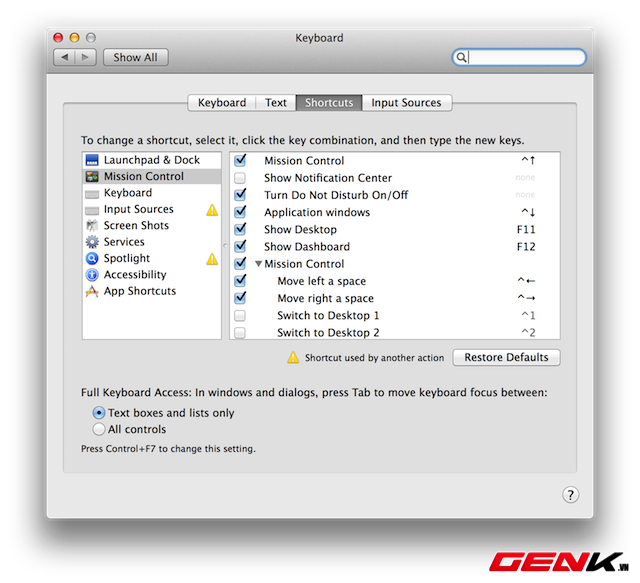Switch to the Text tab
The height and width of the screenshot is (583, 640).
tap(276, 102)
